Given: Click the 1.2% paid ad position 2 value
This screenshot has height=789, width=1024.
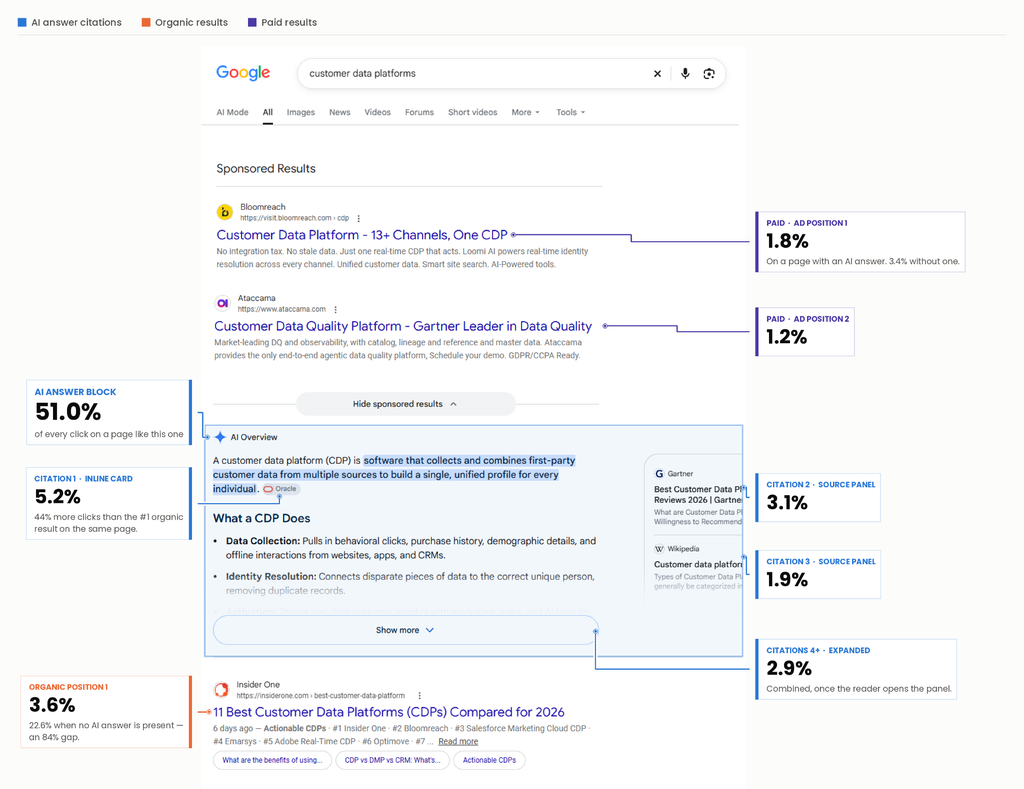Looking at the screenshot, I should point(786,337).
